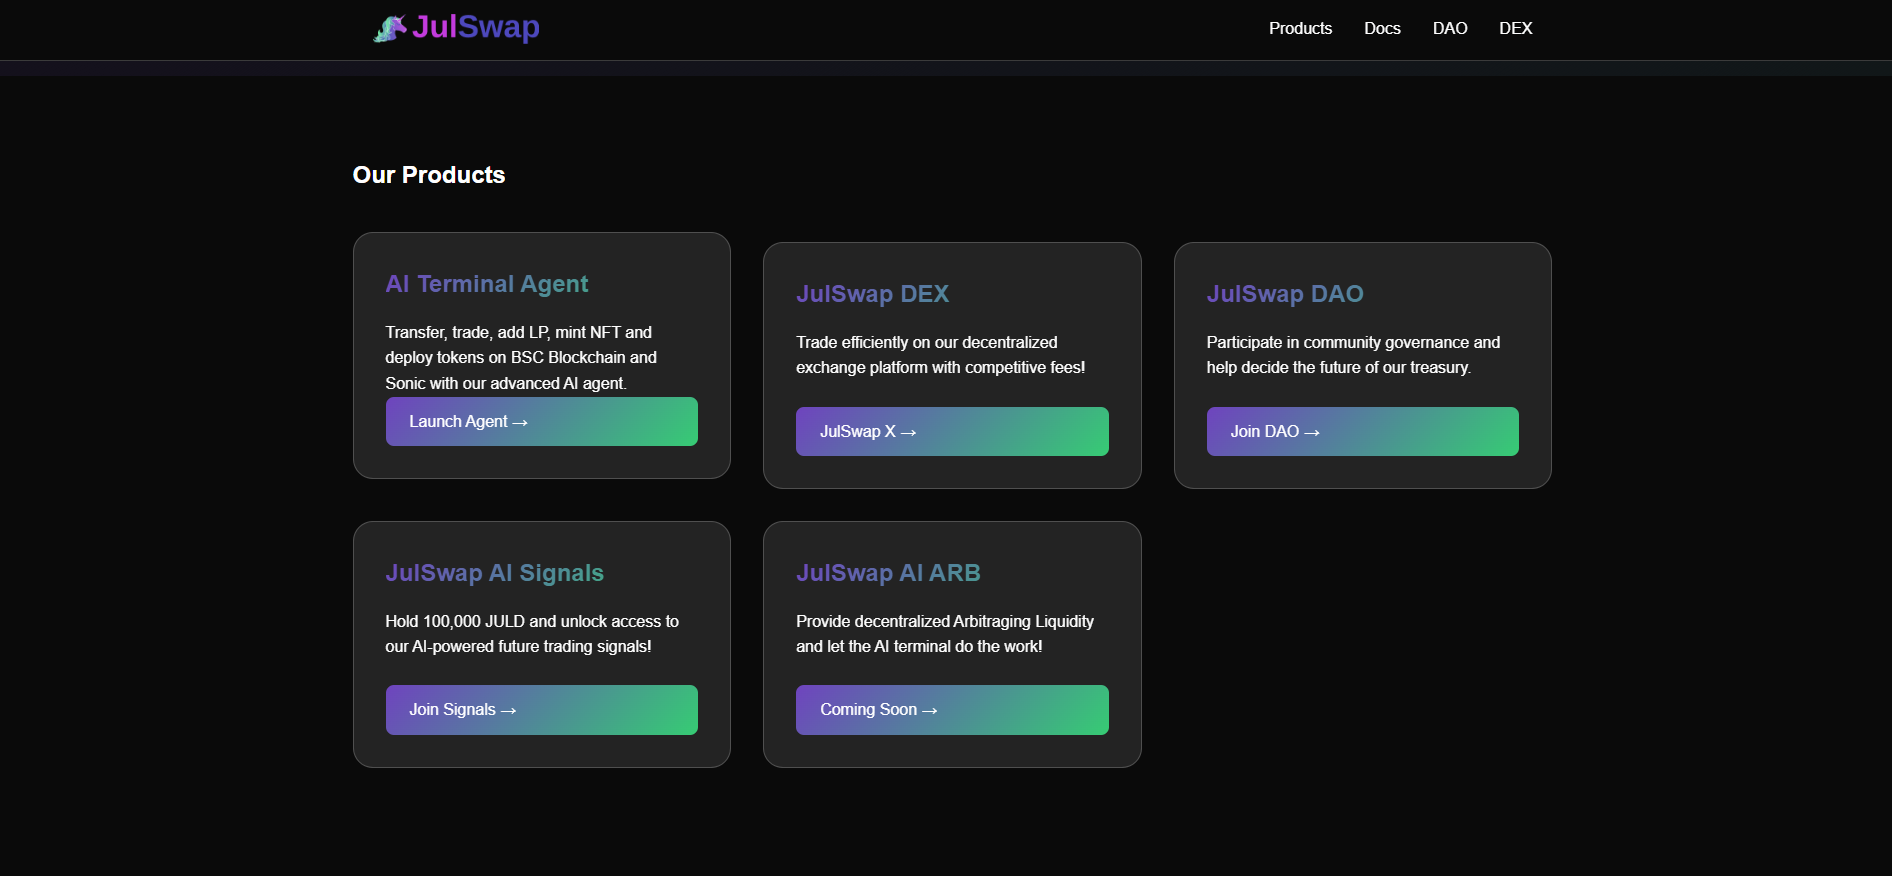Click the JulSwap brand name text
The height and width of the screenshot is (876, 1892).
475,27
